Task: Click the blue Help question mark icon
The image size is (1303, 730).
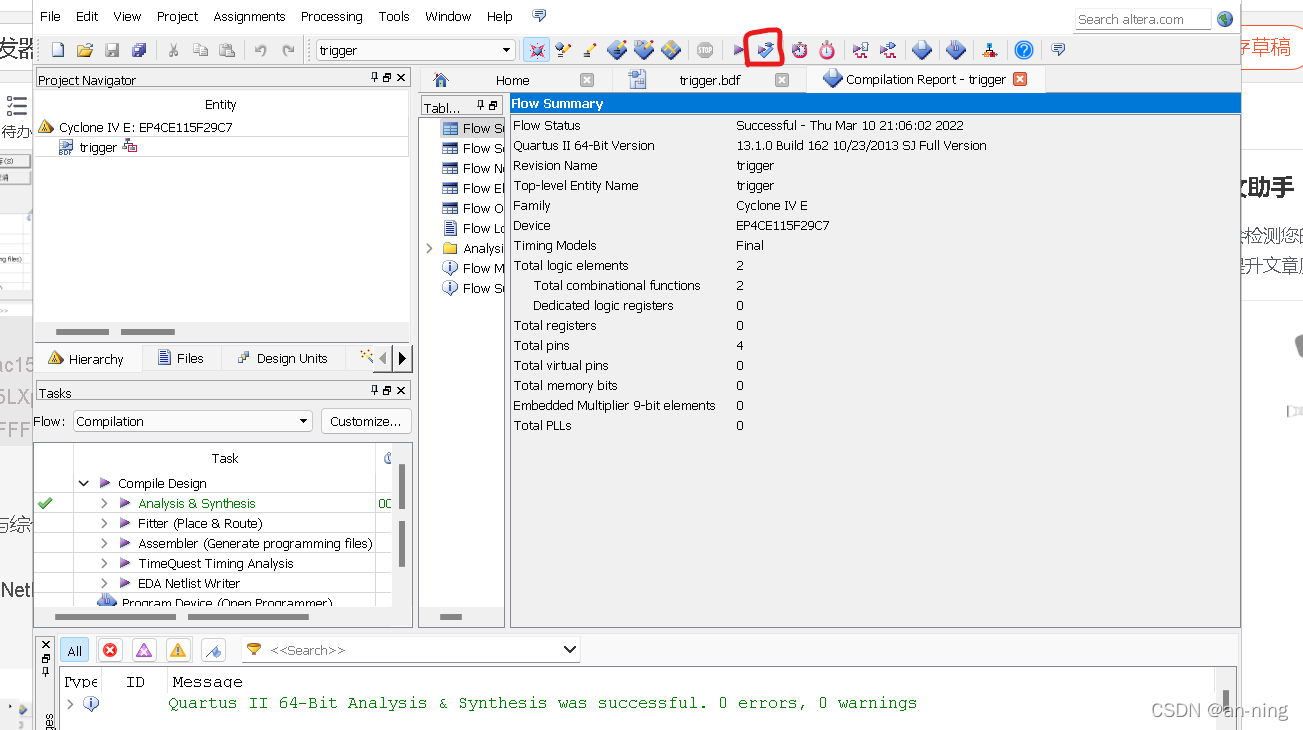Action: pos(1023,50)
